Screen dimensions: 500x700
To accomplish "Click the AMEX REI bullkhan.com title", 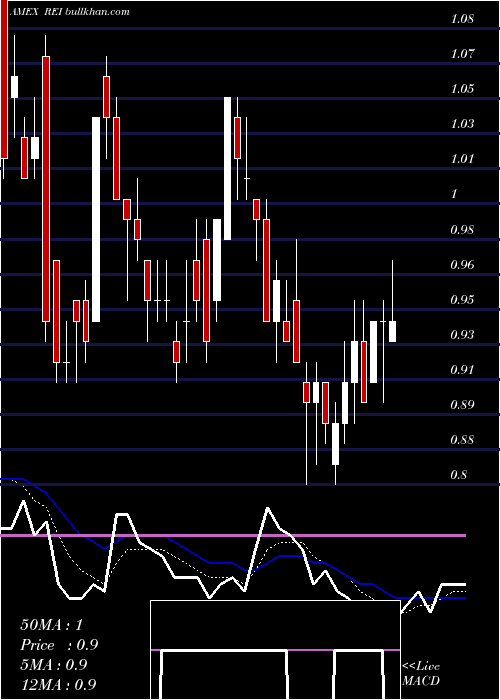I will pos(70,12).
